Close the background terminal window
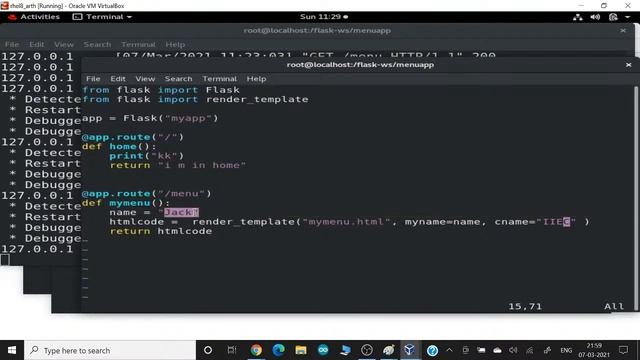This screenshot has height=360, width=640. pos(623,31)
